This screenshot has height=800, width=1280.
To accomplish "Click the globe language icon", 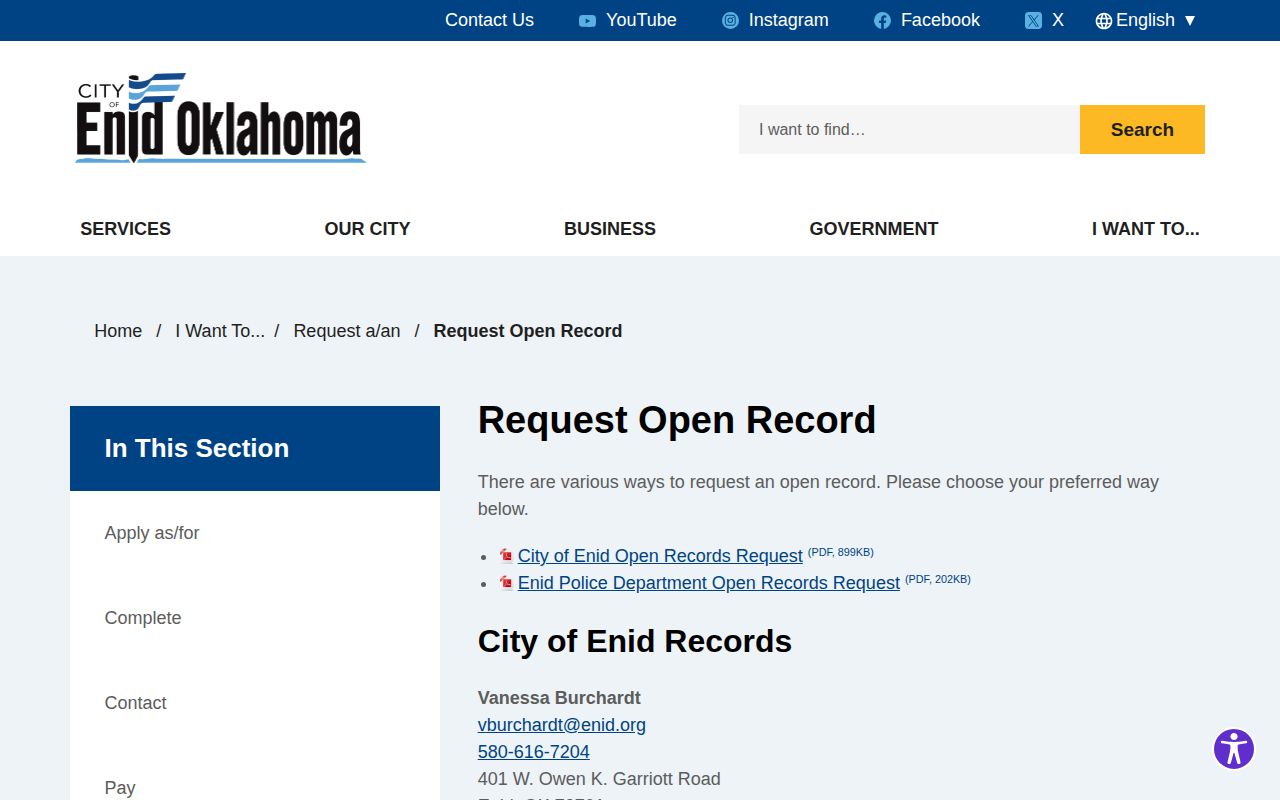I will tap(1104, 21).
